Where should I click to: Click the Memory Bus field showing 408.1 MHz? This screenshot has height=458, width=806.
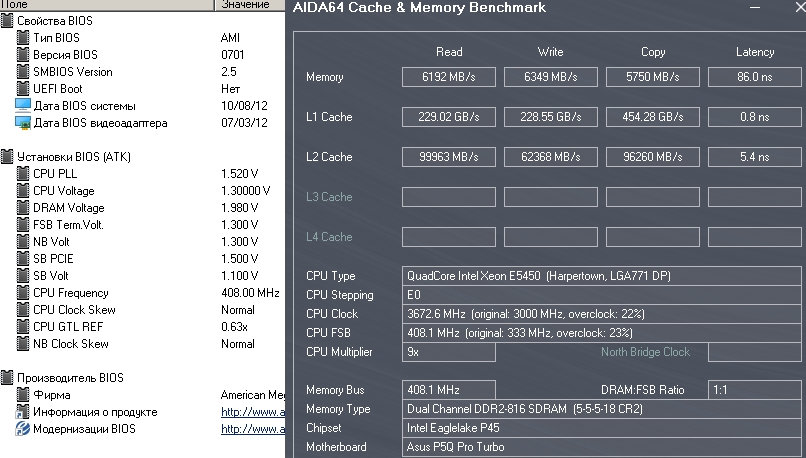(449, 390)
